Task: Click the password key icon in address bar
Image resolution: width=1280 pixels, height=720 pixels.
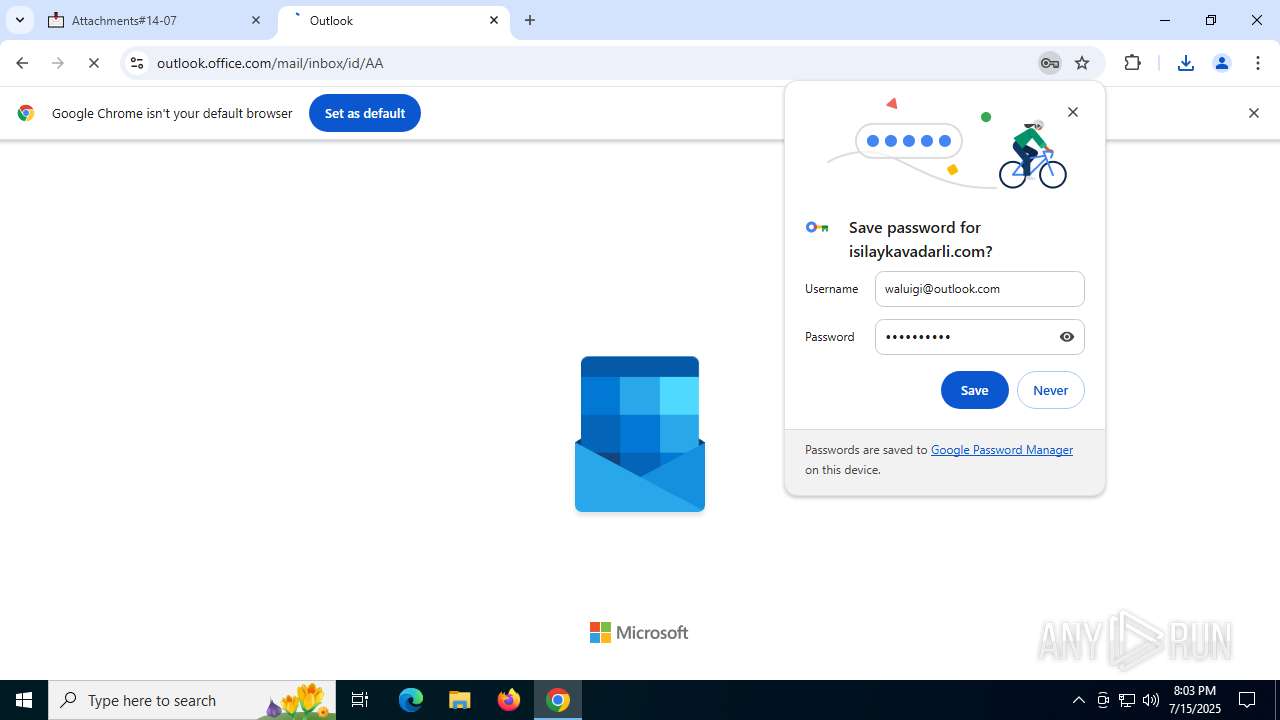Action: coord(1049,63)
